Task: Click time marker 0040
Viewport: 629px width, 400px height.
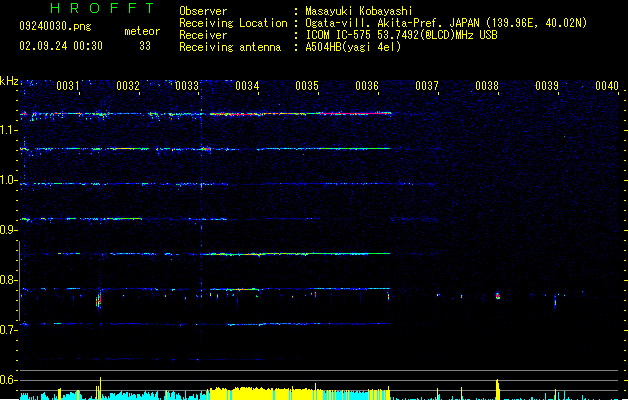Action: tap(607, 86)
